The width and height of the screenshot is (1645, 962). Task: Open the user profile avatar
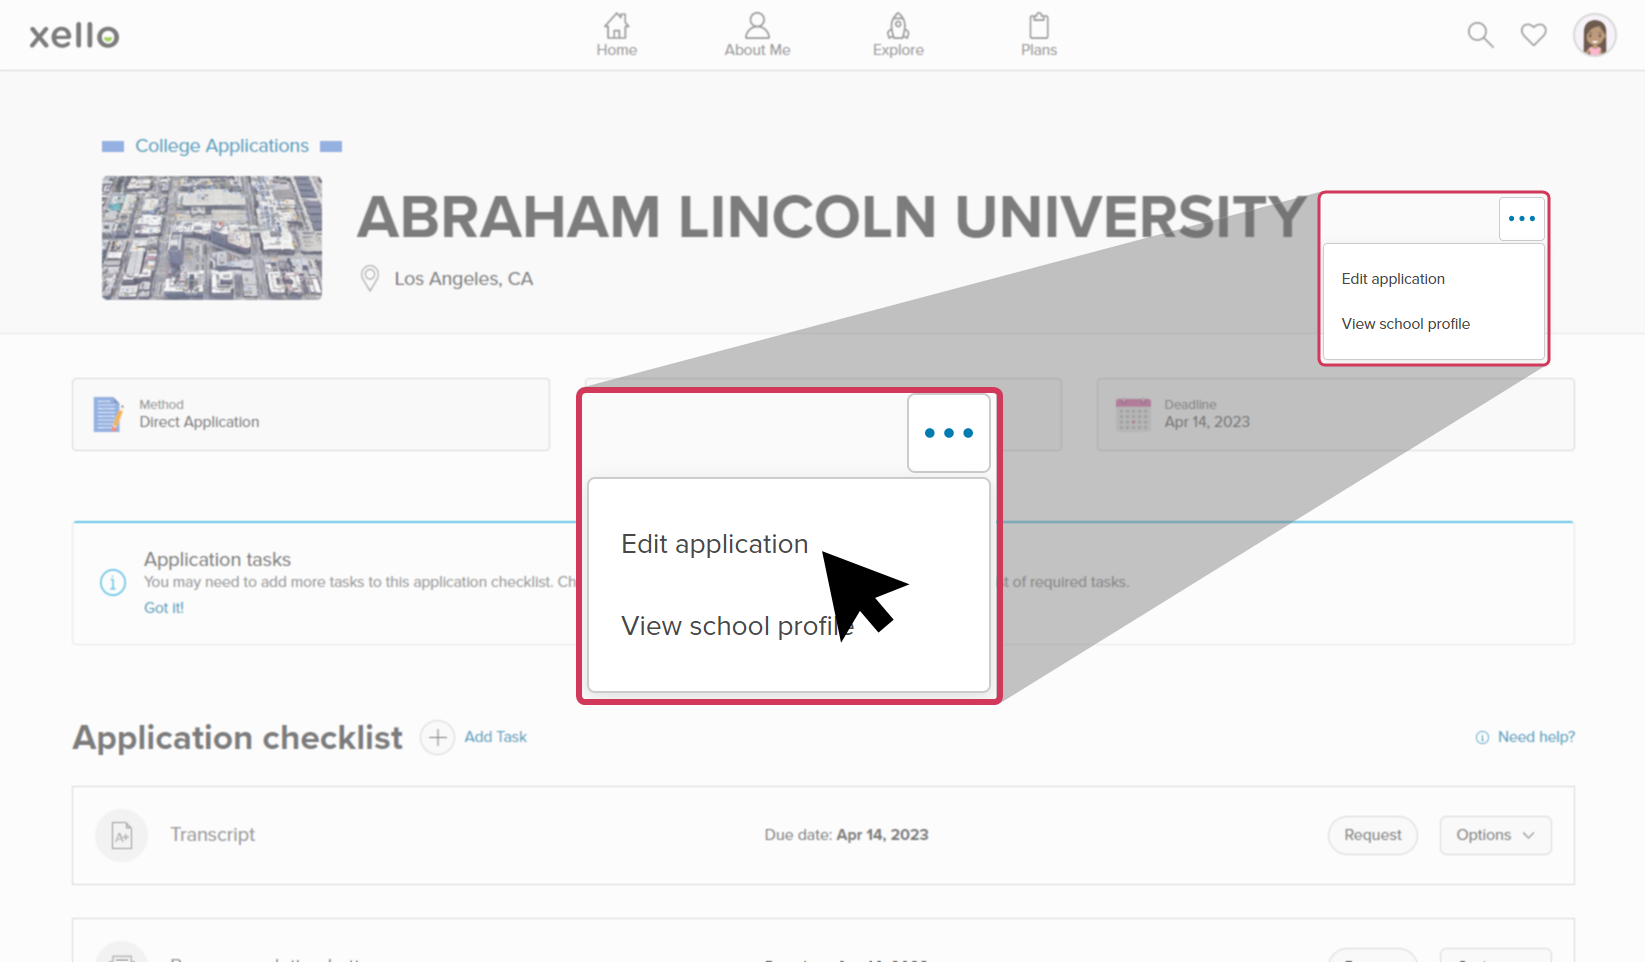(1594, 36)
